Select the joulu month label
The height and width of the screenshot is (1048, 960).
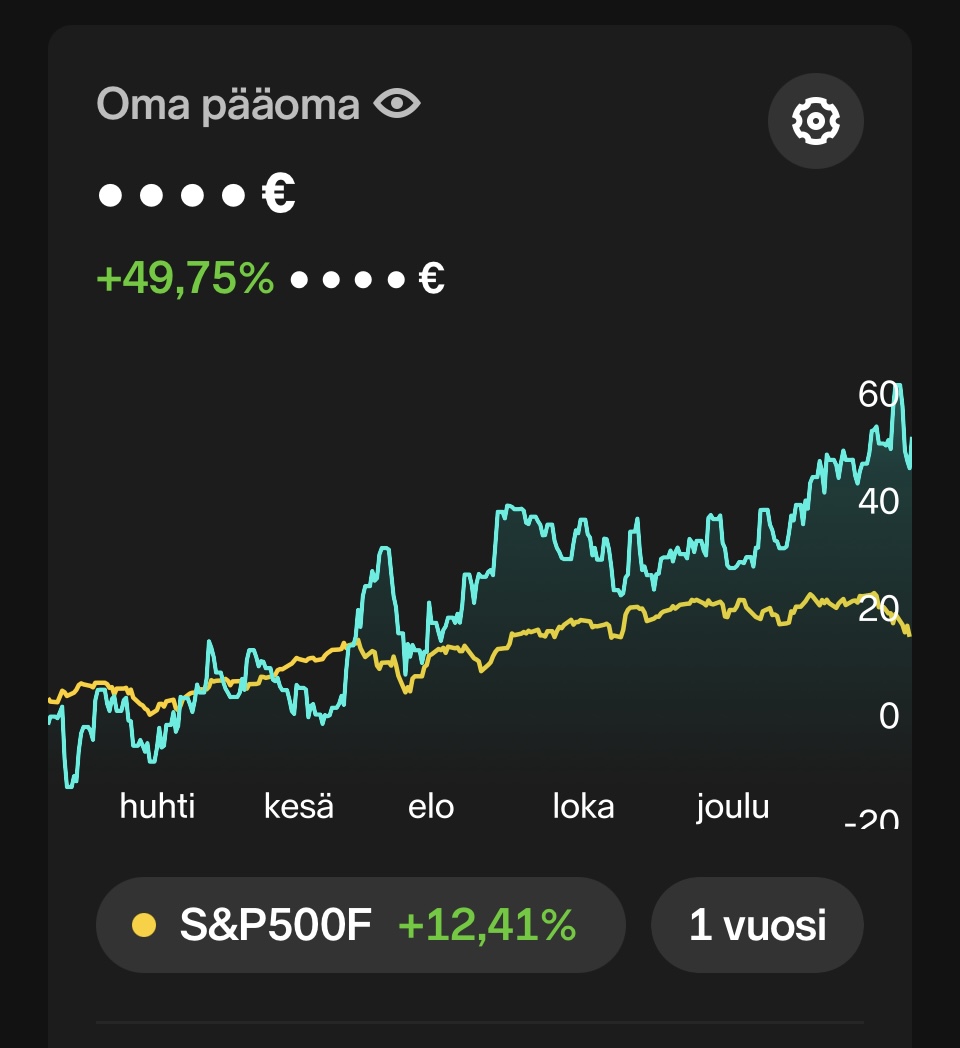coord(733,807)
